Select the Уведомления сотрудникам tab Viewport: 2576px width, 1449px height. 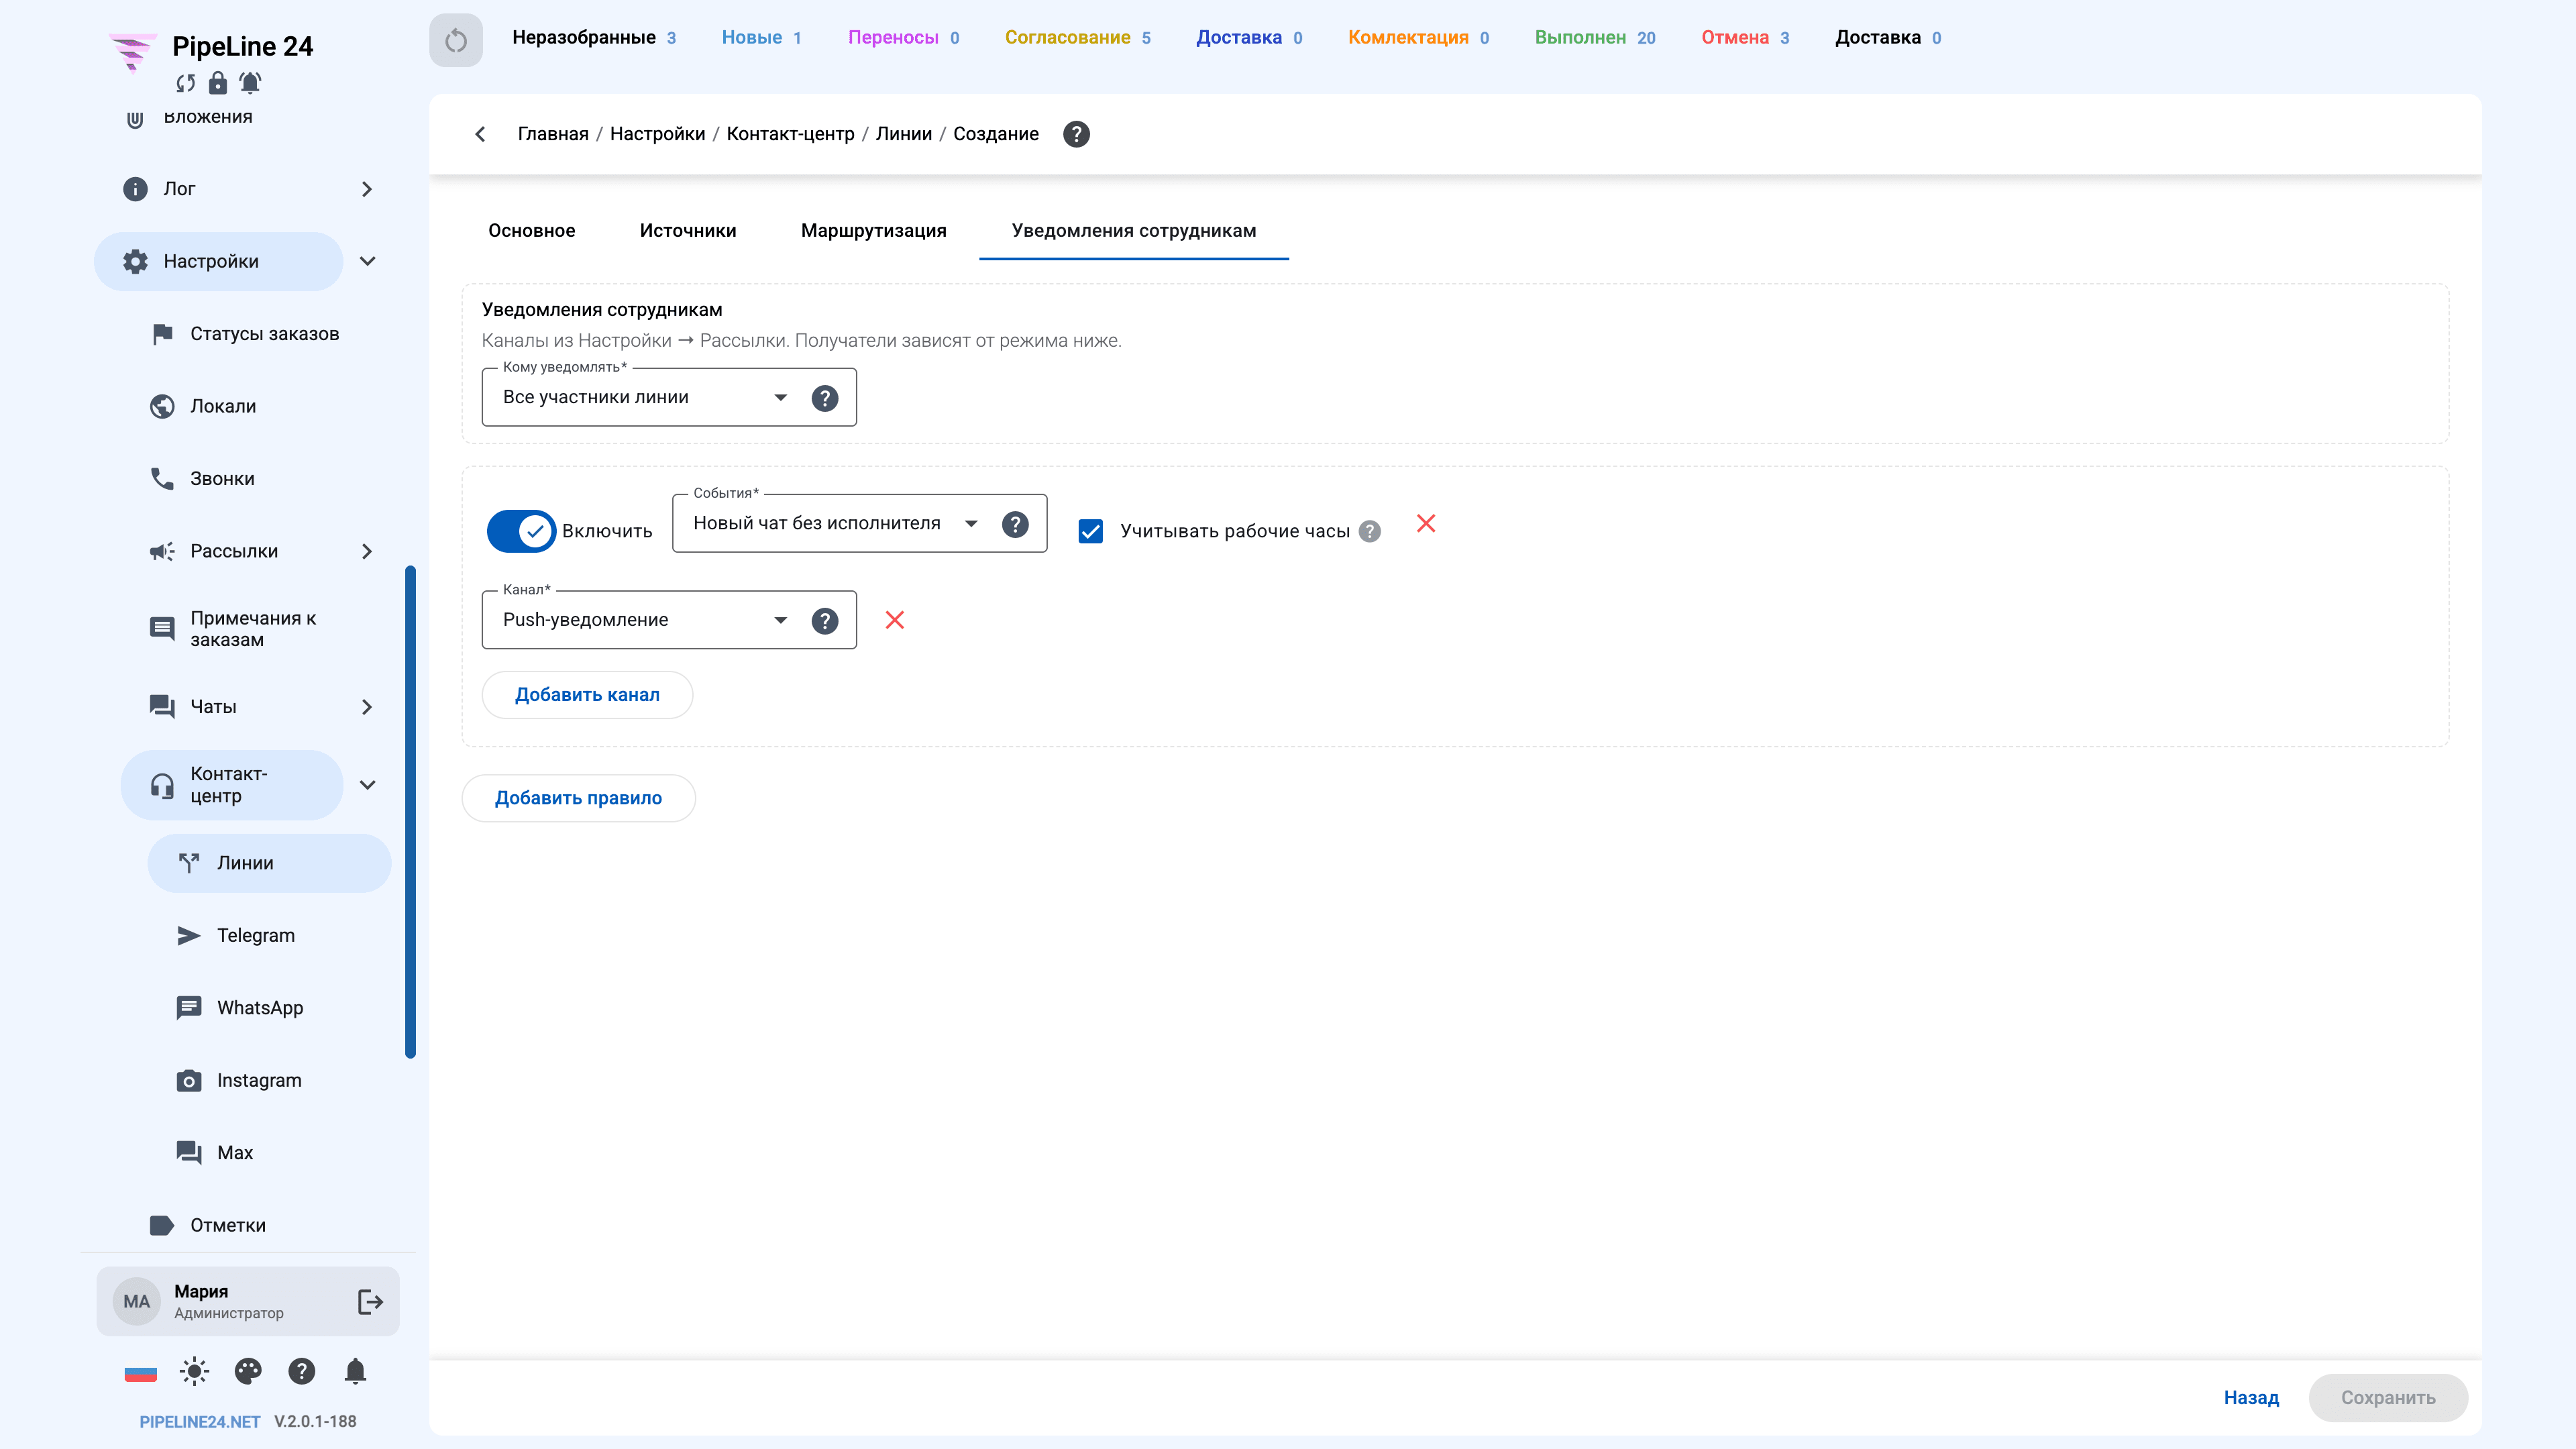[x=1134, y=231]
